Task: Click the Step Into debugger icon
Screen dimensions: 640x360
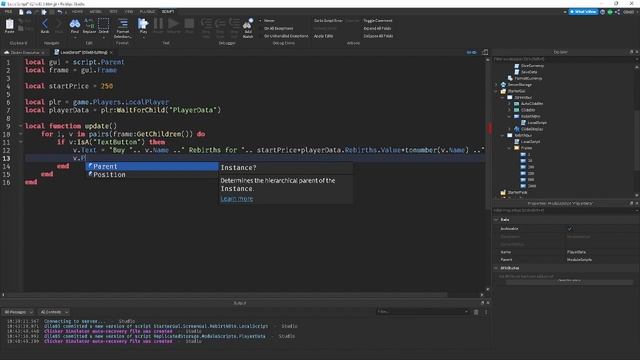Action: [206, 24]
